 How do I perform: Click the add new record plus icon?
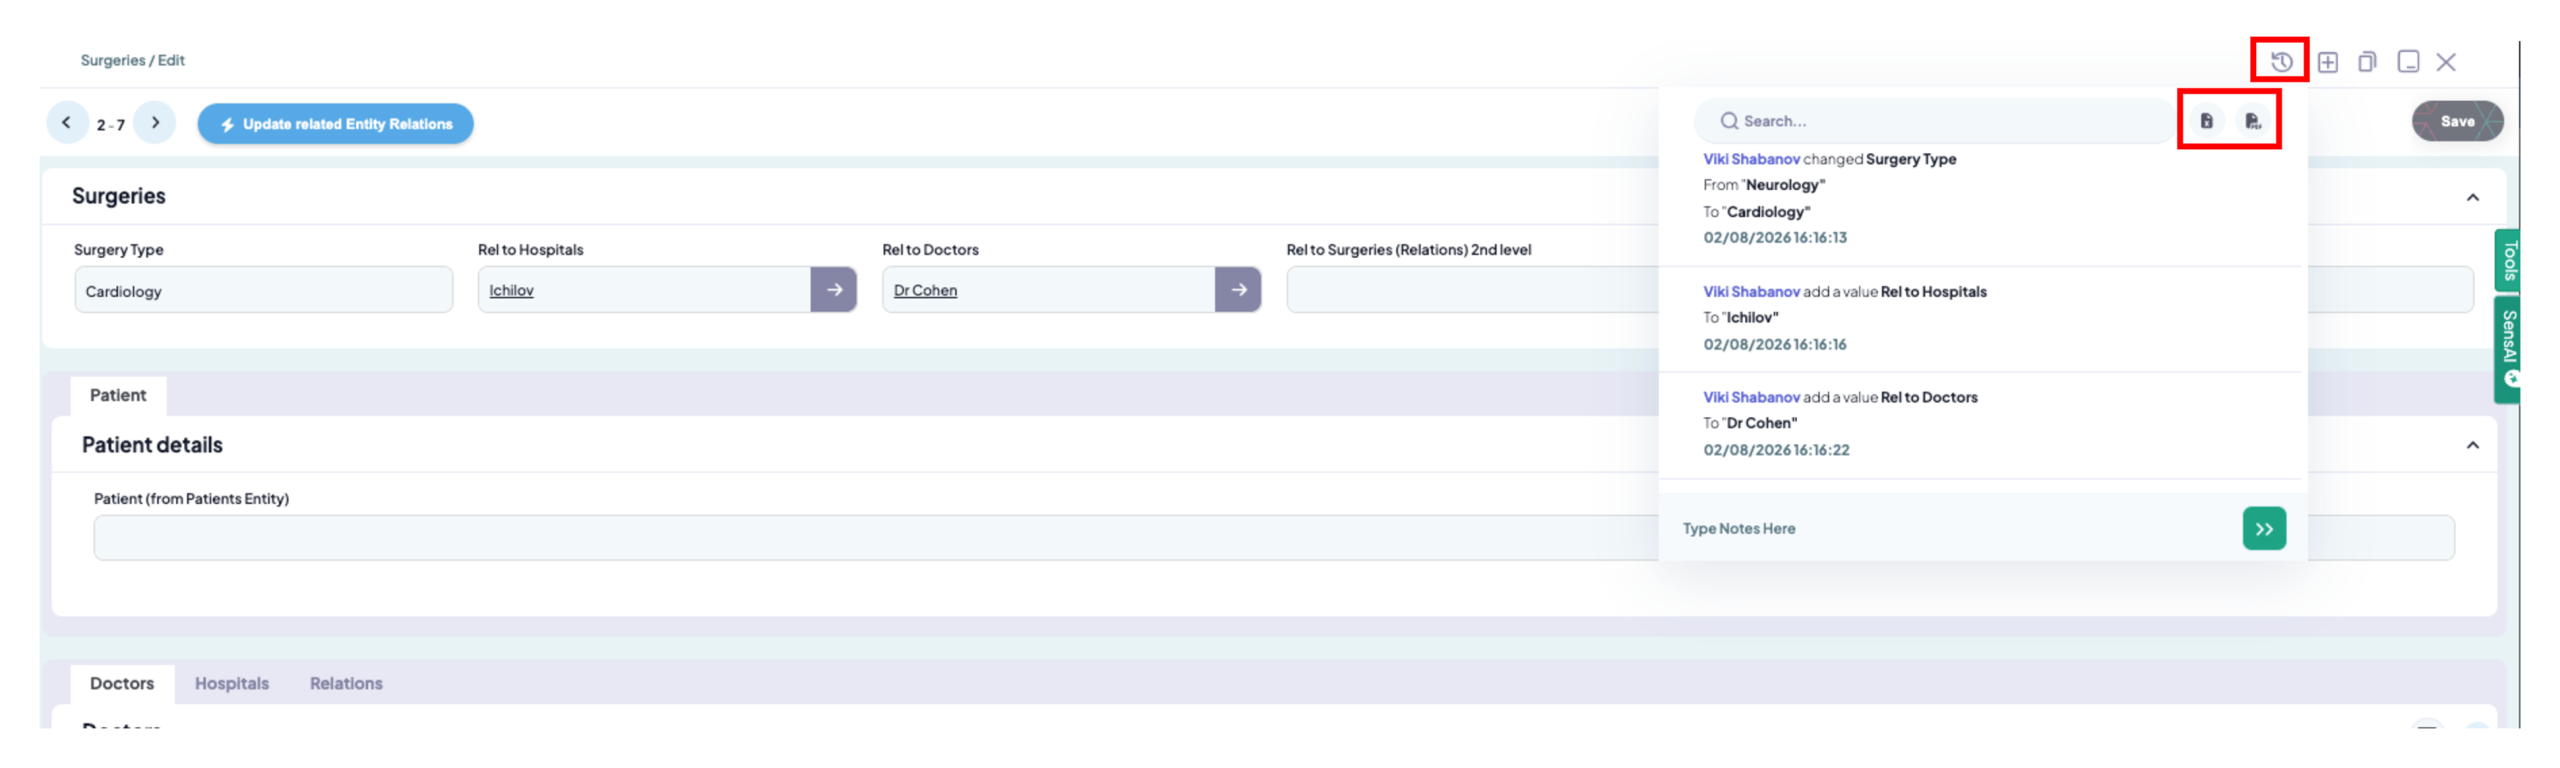click(2327, 62)
